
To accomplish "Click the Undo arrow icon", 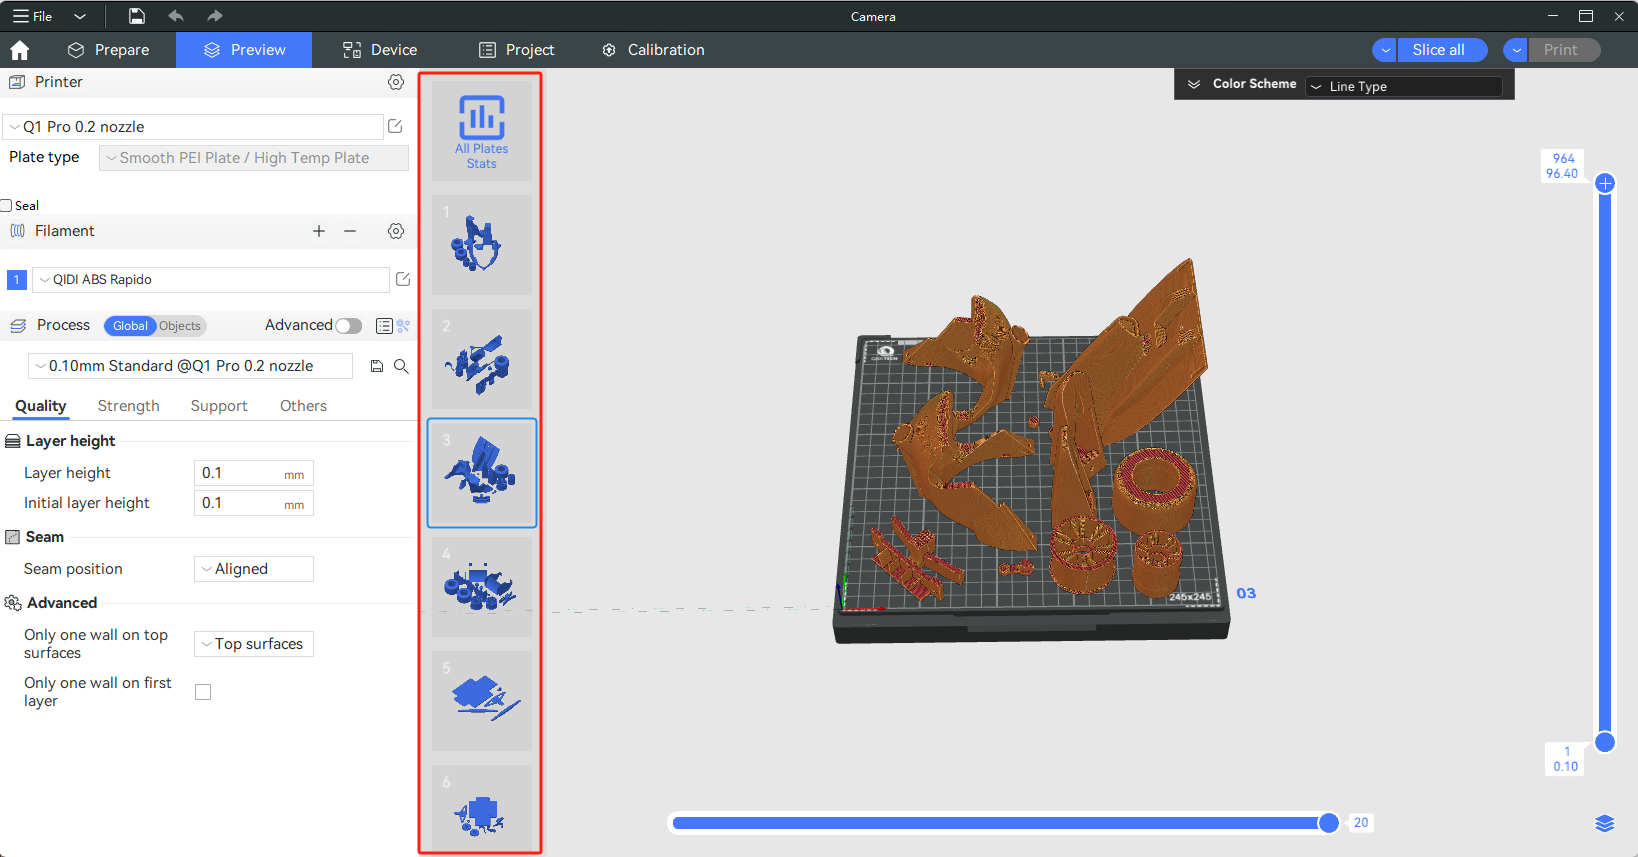I will [x=176, y=16].
